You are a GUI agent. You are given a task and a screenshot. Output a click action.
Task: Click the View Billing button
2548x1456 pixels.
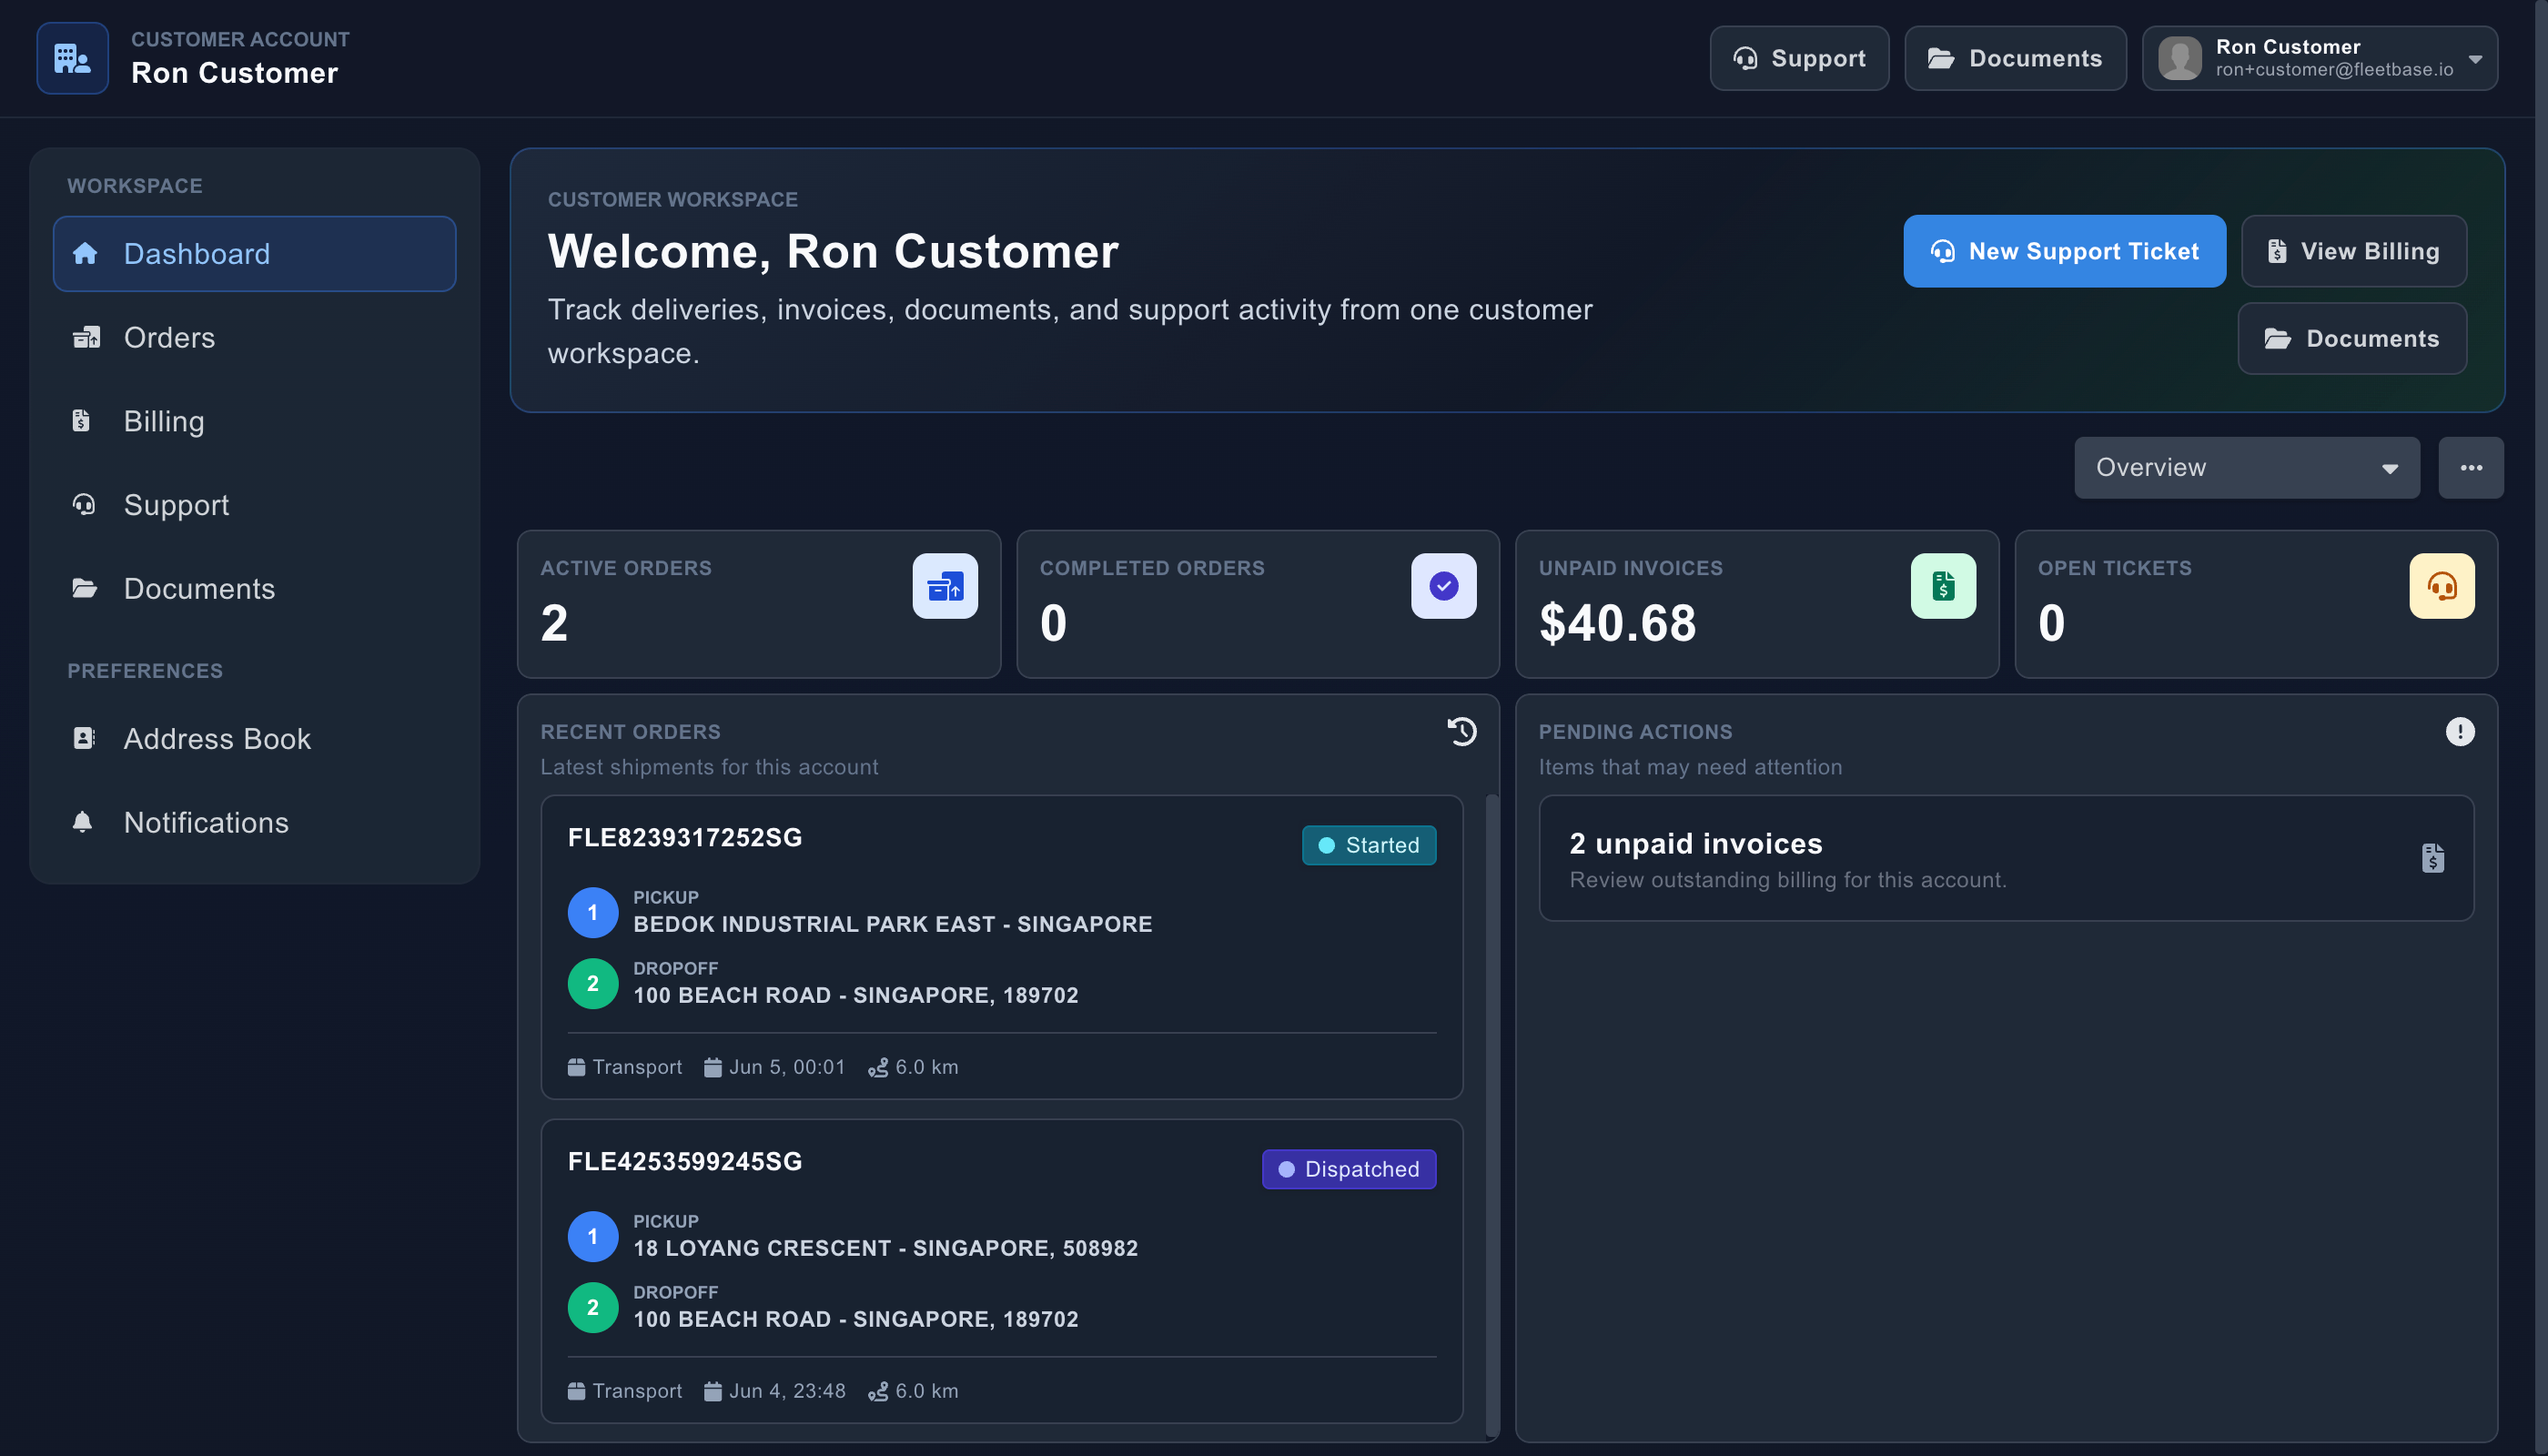coord(2353,251)
